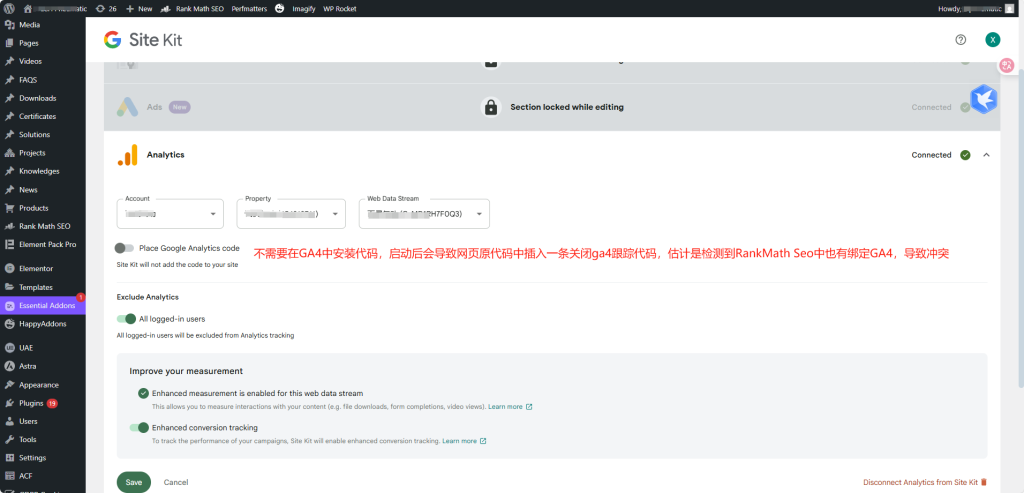Open Learn more for enhanced measurement
The width and height of the screenshot is (1024, 493).
click(510, 407)
